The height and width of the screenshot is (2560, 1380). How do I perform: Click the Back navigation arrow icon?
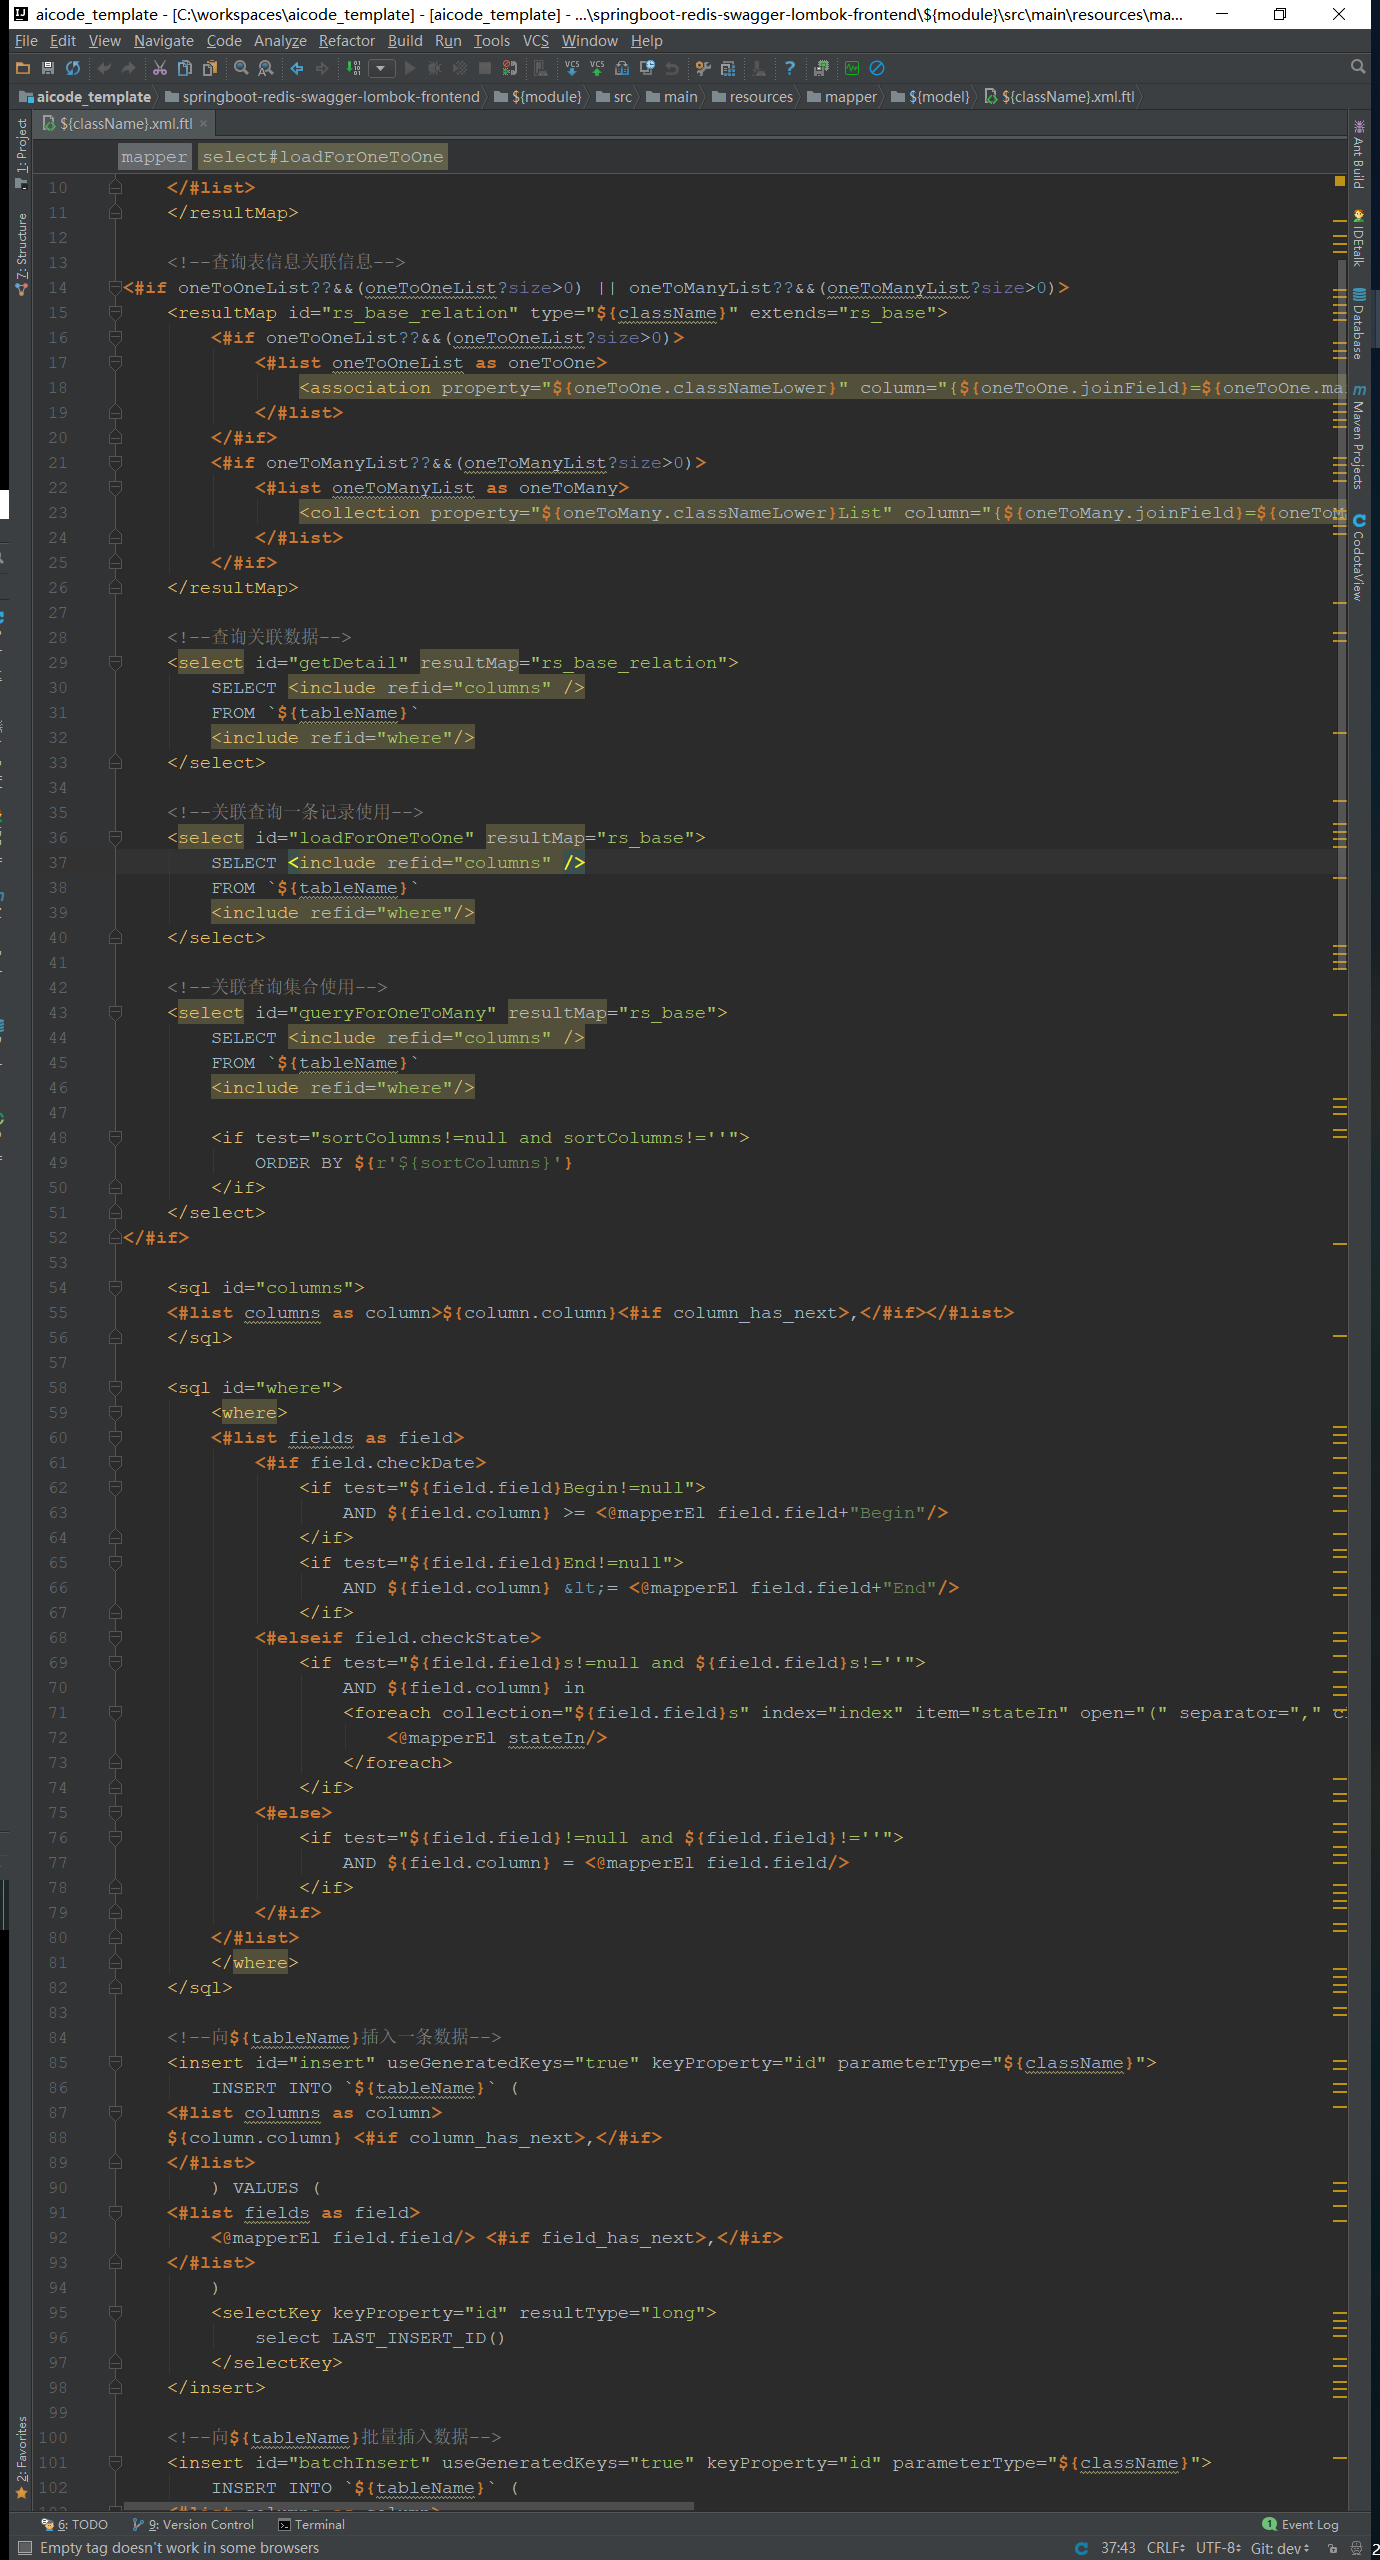click(297, 68)
